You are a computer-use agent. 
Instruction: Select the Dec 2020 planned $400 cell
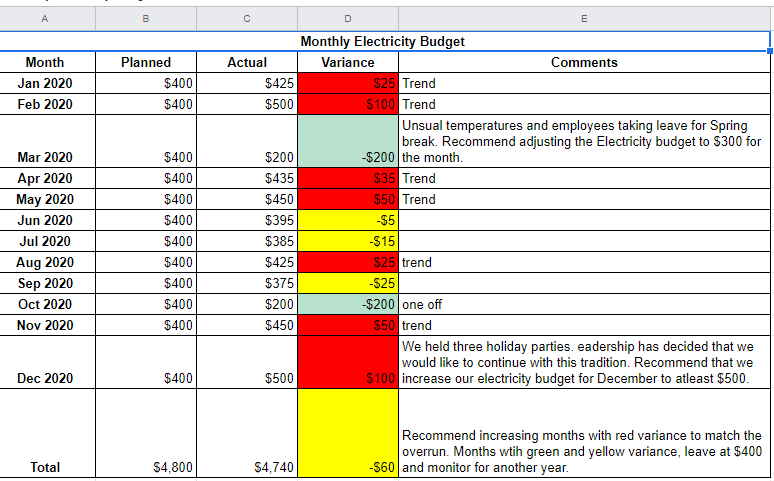point(146,362)
